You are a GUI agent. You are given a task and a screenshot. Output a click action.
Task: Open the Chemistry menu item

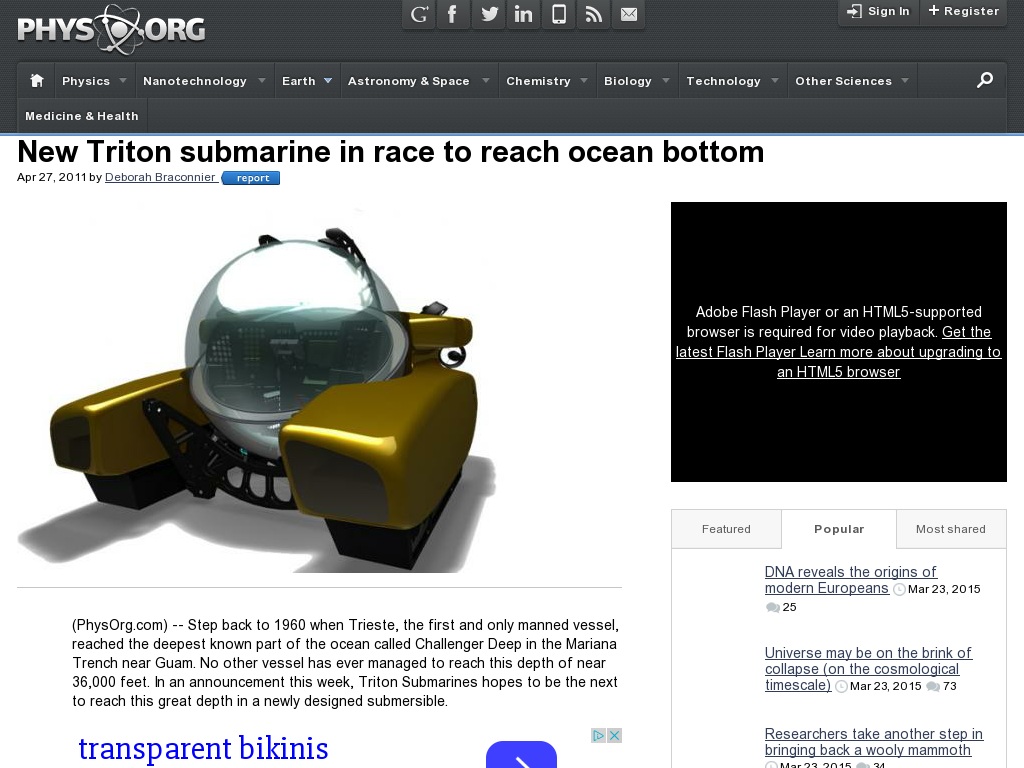click(x=538, y=81)
